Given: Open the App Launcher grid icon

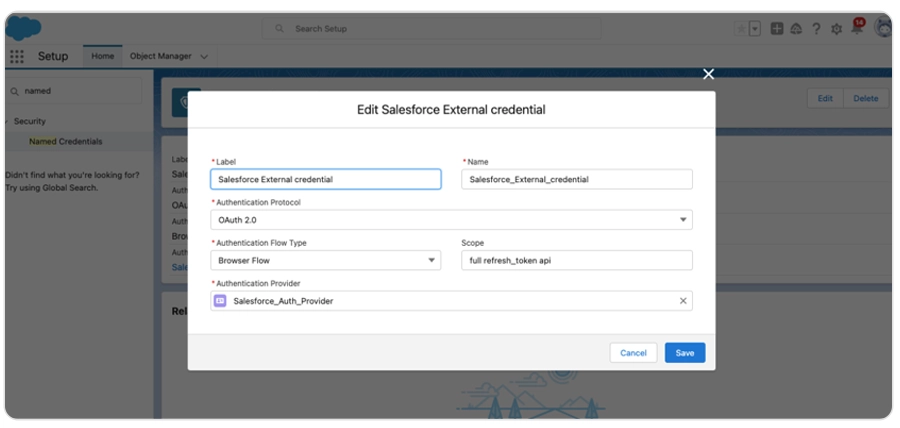Looking at the screenshot, I should pyautogui.click(x=17, y=57).
